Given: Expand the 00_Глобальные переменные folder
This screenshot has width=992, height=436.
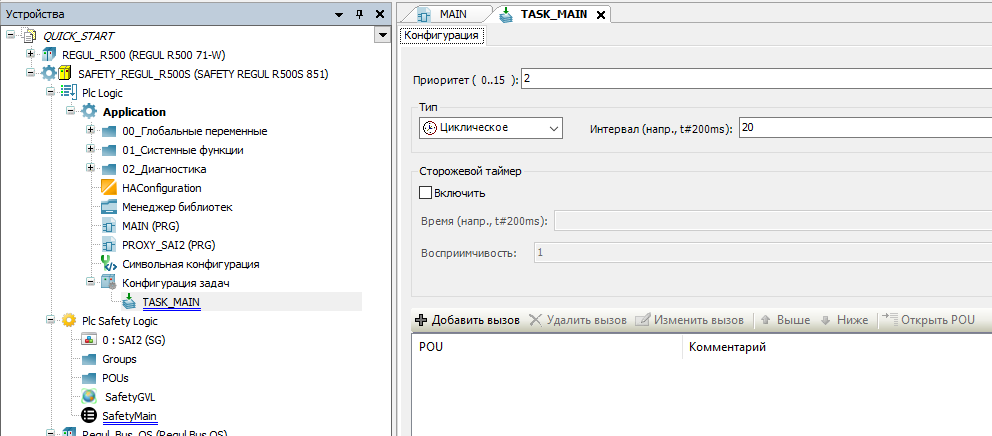Looking at the screenshot, I should (x=90, y=131).
